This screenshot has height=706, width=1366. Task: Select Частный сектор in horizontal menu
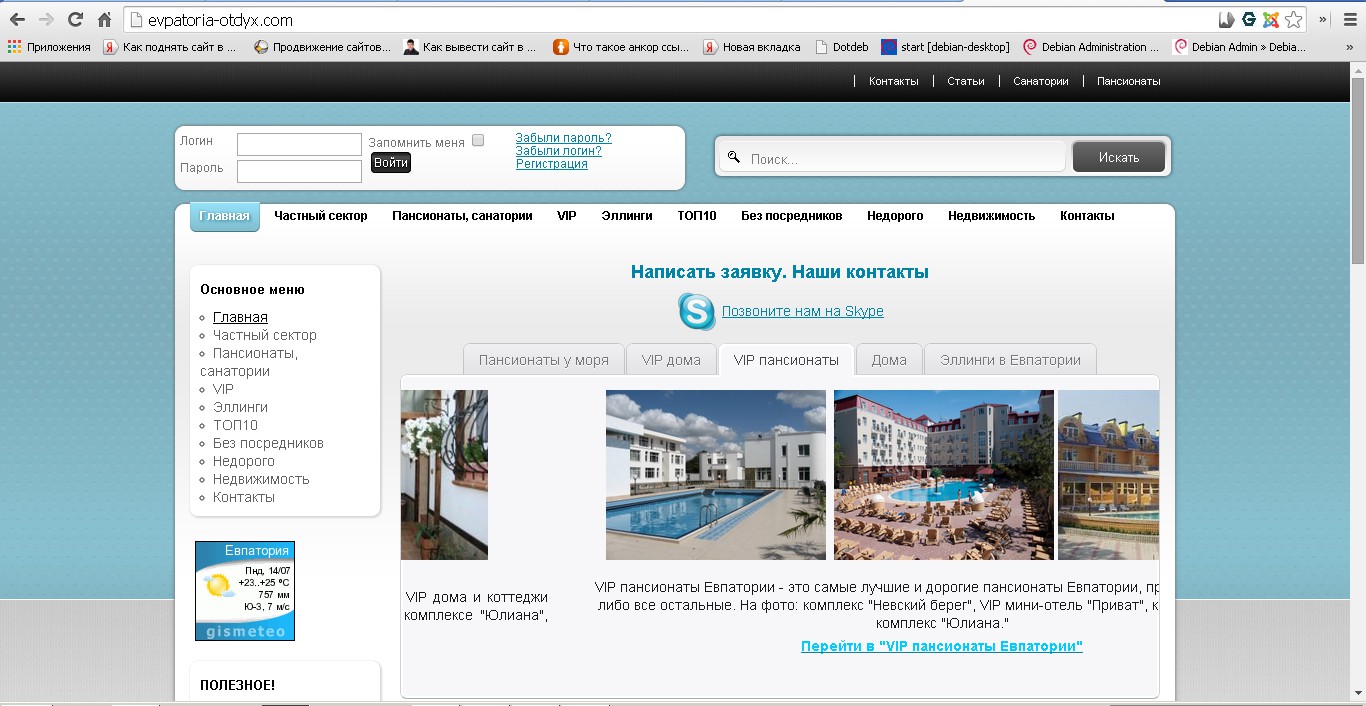pyautogui.click(x=321, y=216)
